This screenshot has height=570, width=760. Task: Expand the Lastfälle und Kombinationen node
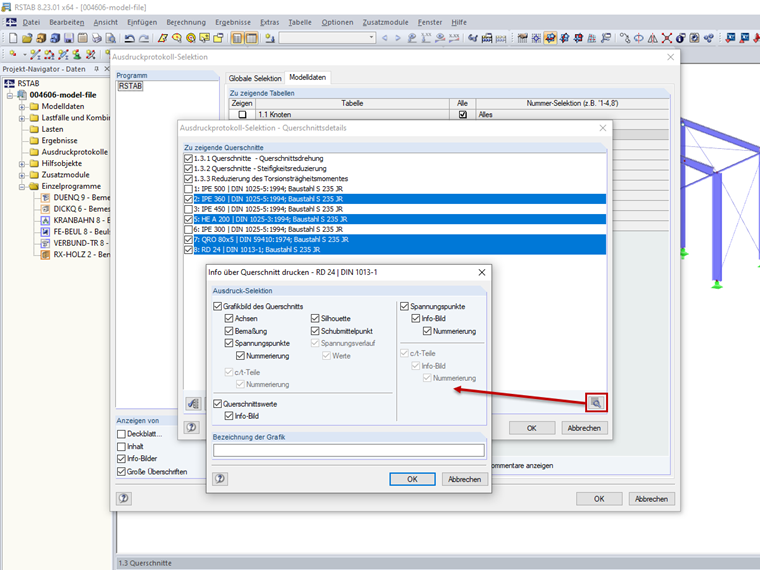click(x=22, y=118)
